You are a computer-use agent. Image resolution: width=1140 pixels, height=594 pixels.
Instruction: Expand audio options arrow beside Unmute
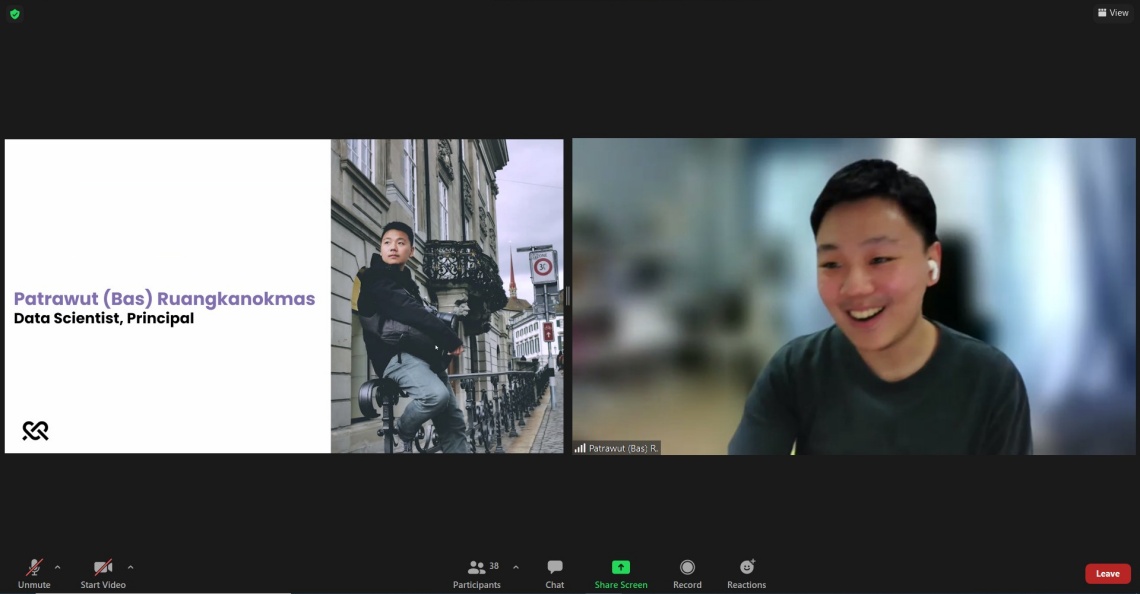57,567
